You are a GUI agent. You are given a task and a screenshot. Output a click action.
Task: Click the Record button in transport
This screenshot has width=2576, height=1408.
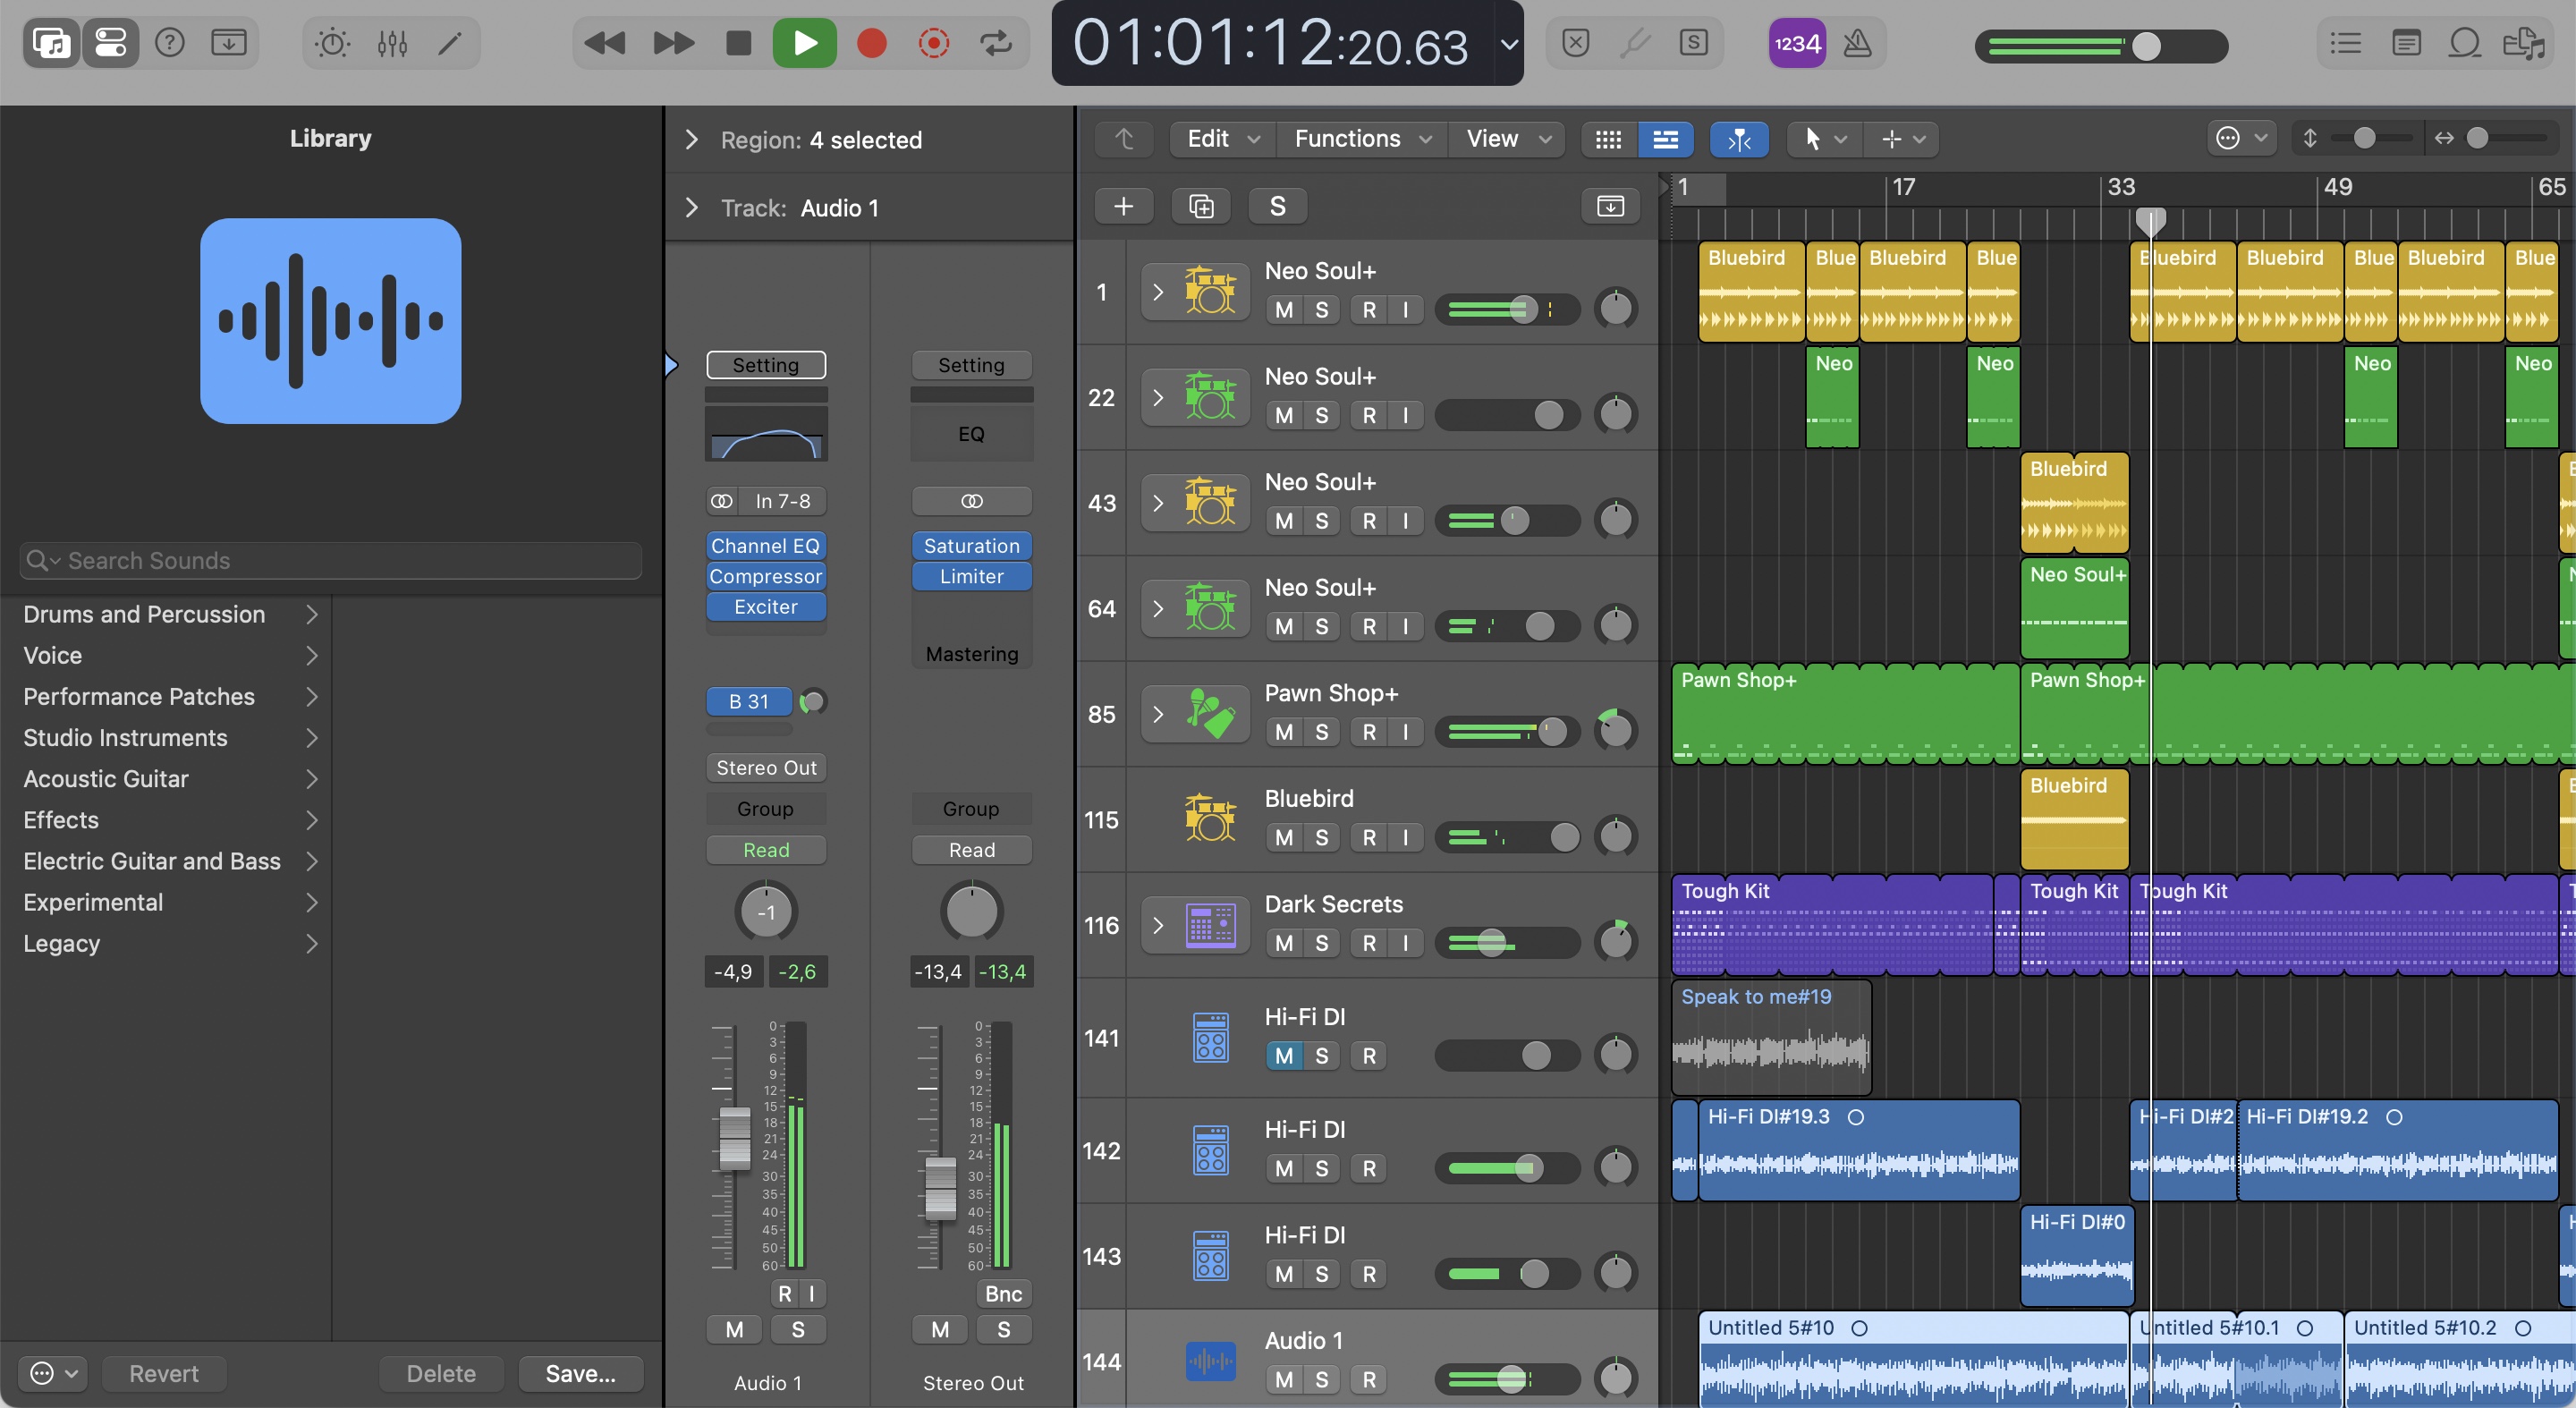click(871, 43)
